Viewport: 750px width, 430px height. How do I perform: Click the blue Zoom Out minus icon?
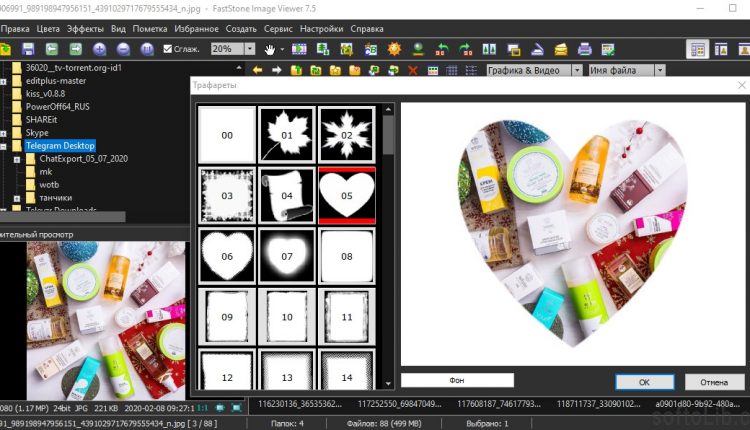123,49
